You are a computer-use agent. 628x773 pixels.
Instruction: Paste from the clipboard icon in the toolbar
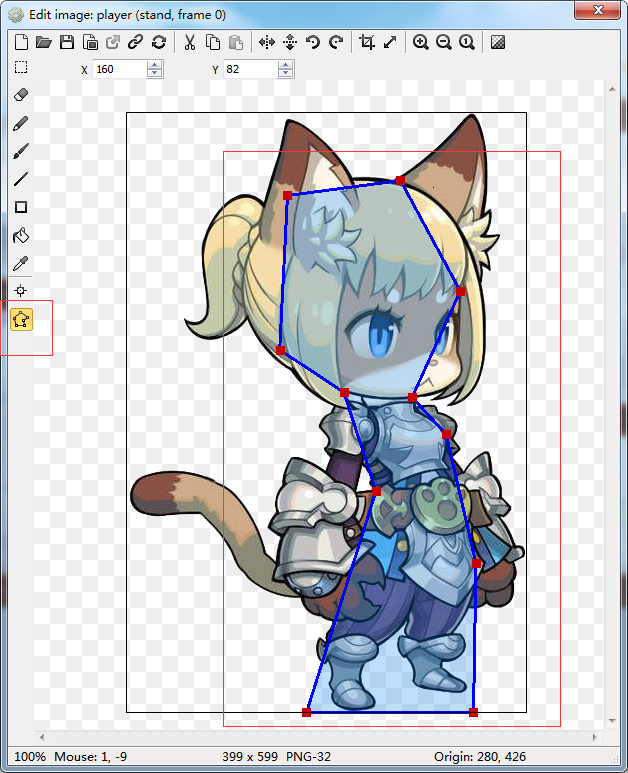point(236,42)
